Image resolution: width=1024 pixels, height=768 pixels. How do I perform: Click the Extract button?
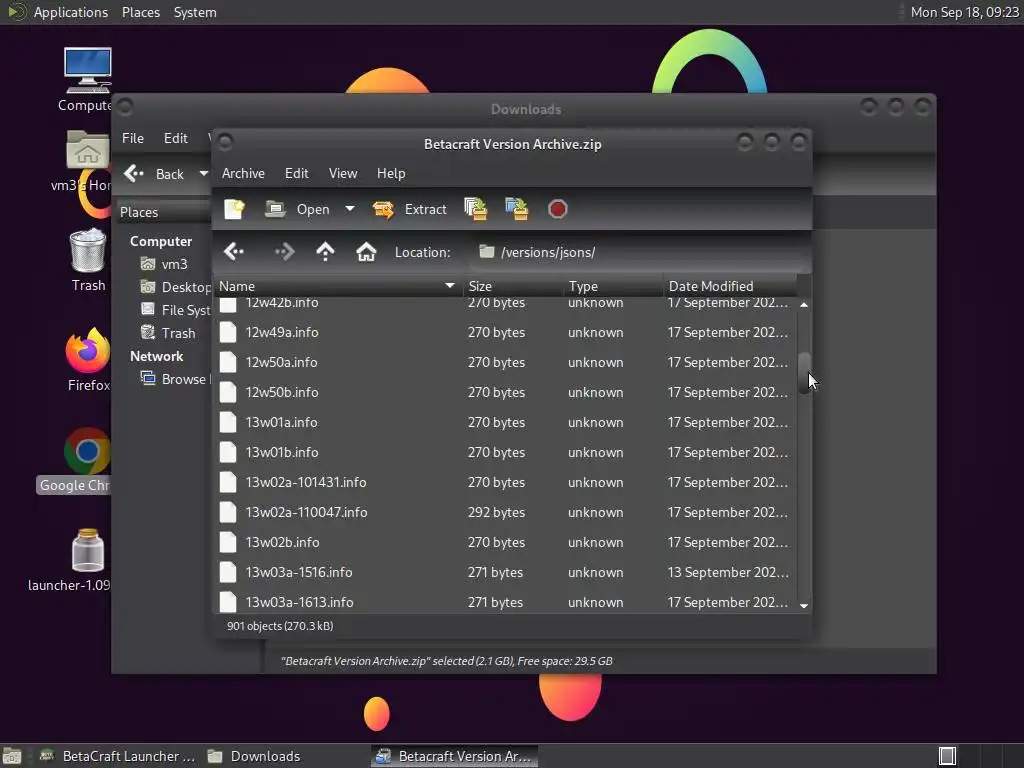409,209
